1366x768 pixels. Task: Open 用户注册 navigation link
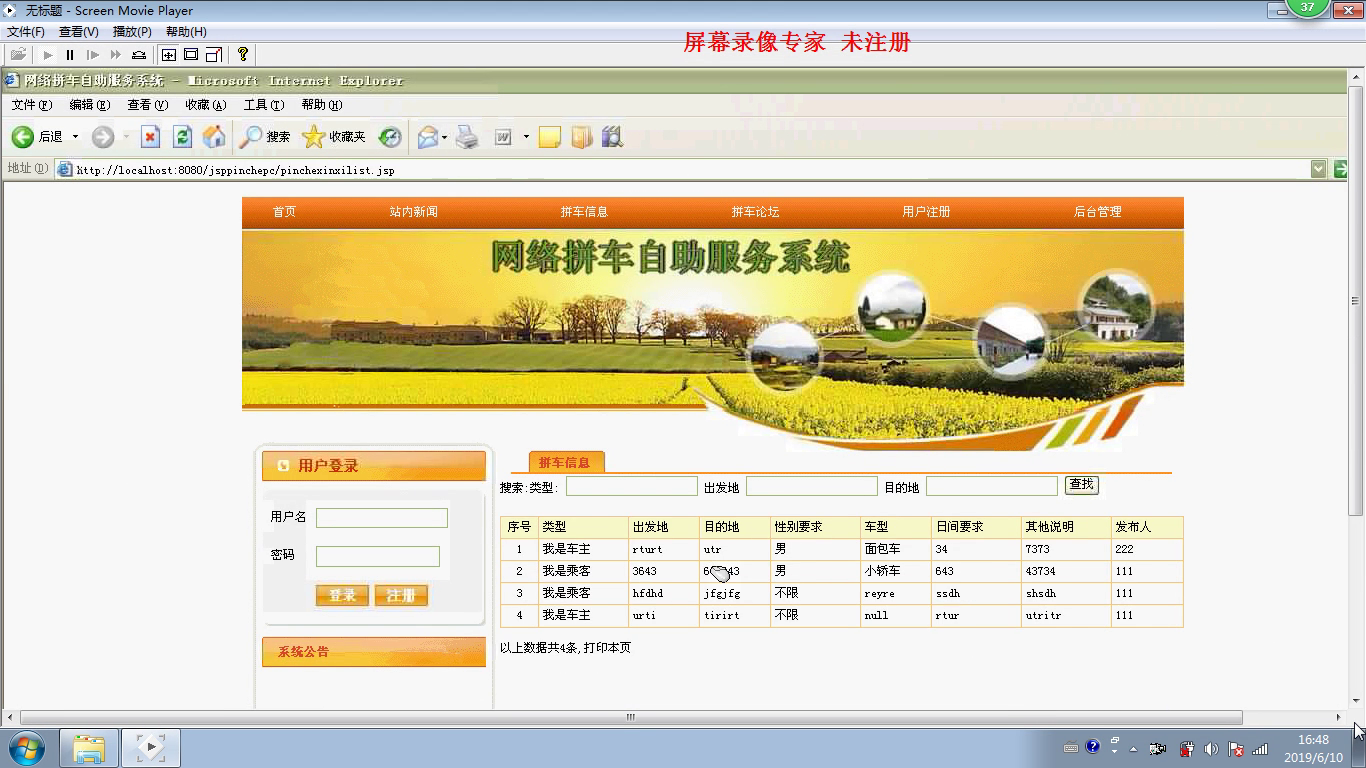(926, 212)
